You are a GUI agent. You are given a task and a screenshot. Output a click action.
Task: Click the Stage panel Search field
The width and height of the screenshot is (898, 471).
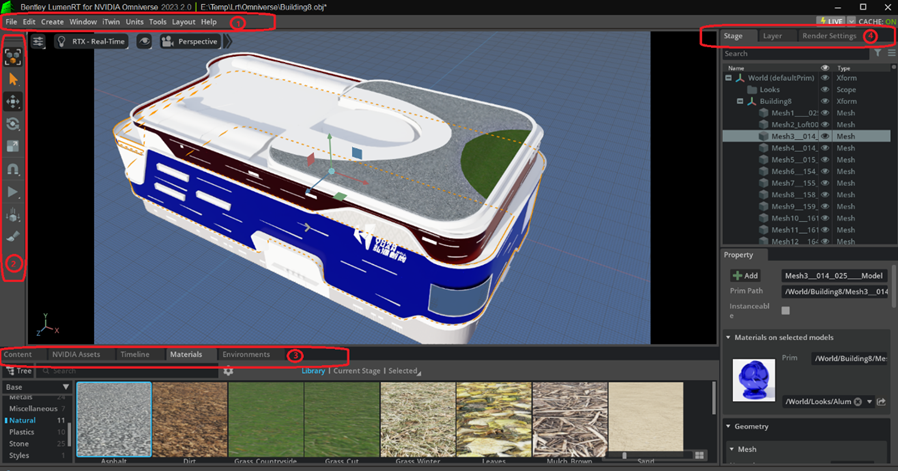pyautogui.click(x=795, y=53)
